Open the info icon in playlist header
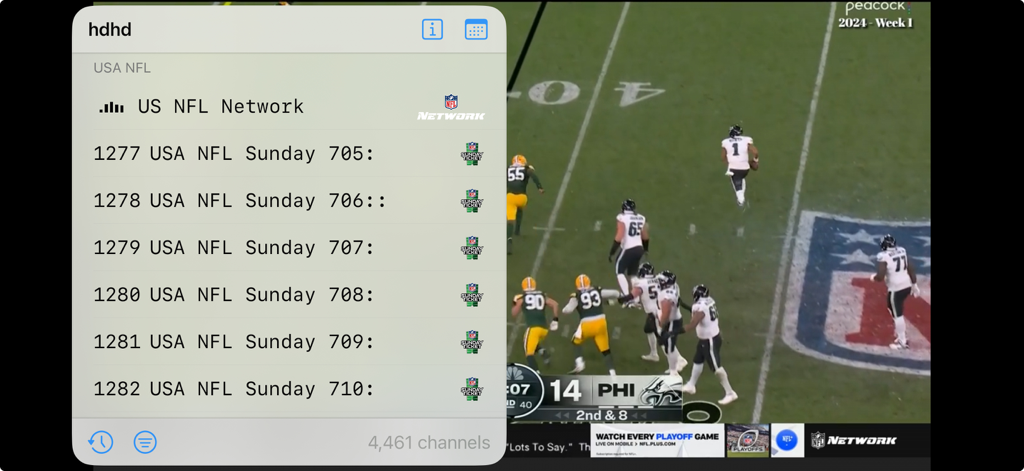Viewport: 1024px width, 471px height. (432, 29)
